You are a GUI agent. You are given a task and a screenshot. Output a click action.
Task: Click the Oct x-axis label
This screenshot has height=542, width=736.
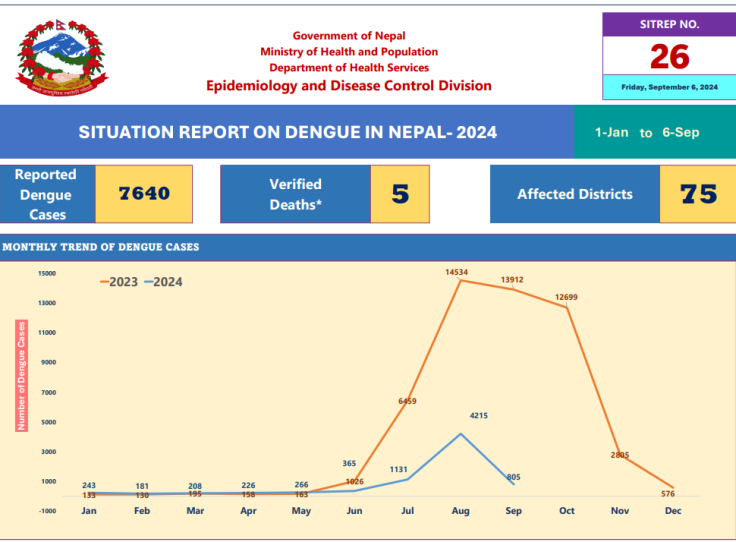click(x=567, y=511)
